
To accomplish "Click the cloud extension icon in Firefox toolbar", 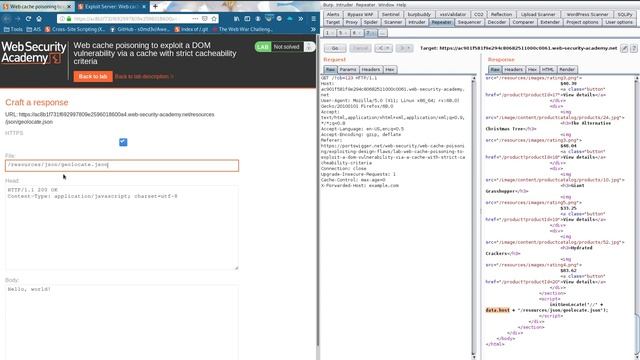I will [290, 19].
